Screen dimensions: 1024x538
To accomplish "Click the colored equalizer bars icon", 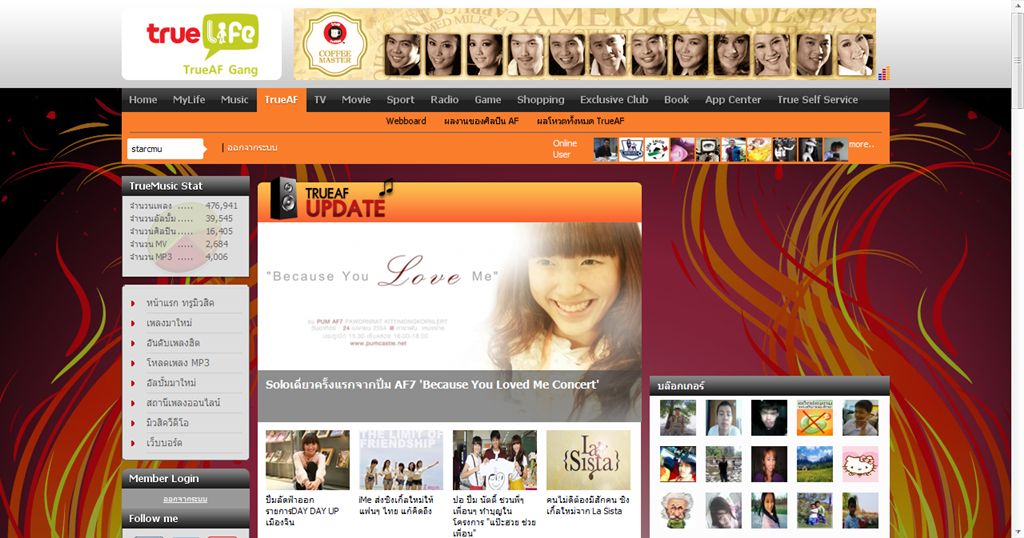I will click(884, 73).
